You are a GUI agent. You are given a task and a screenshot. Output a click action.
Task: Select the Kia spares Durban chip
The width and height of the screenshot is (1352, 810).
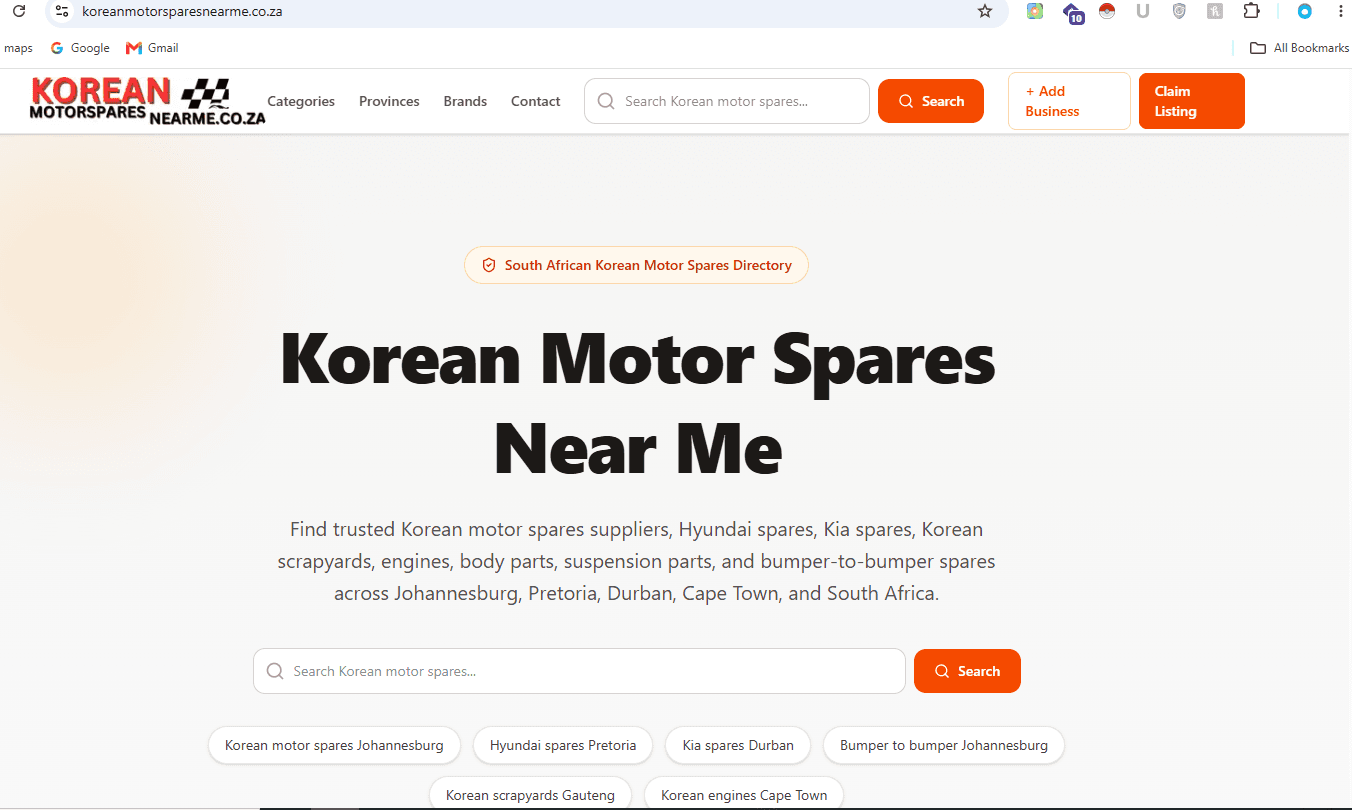point(738,745)
